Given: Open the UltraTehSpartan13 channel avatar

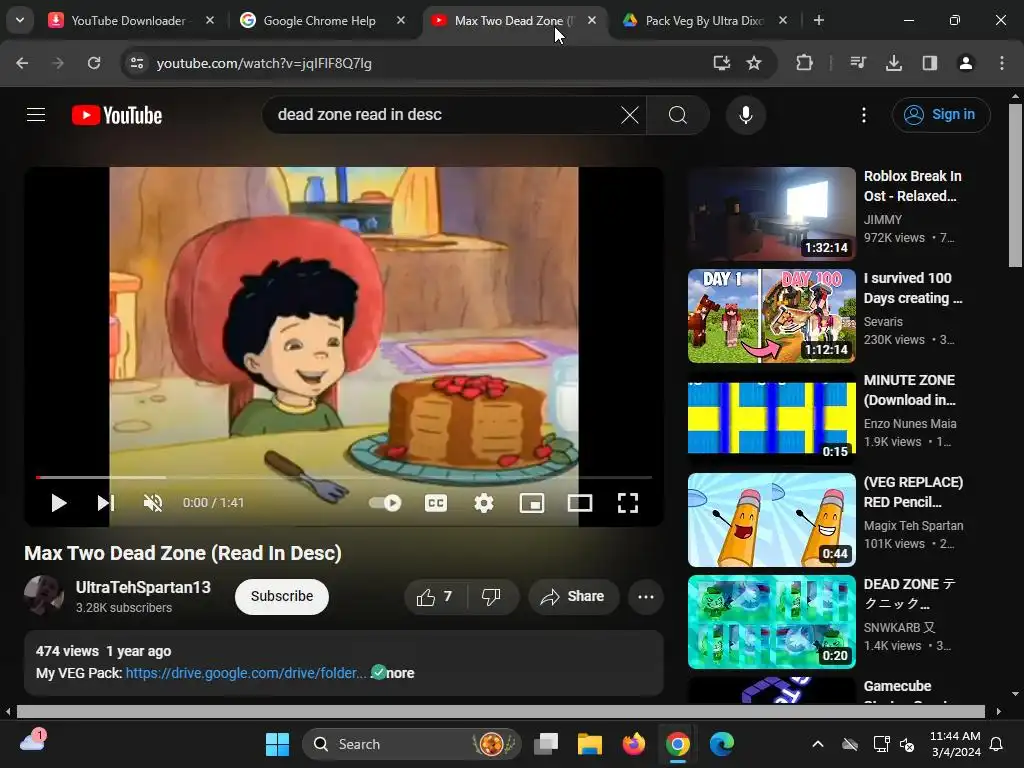Looking at the screenshot, I should click(x=43, y=596).
